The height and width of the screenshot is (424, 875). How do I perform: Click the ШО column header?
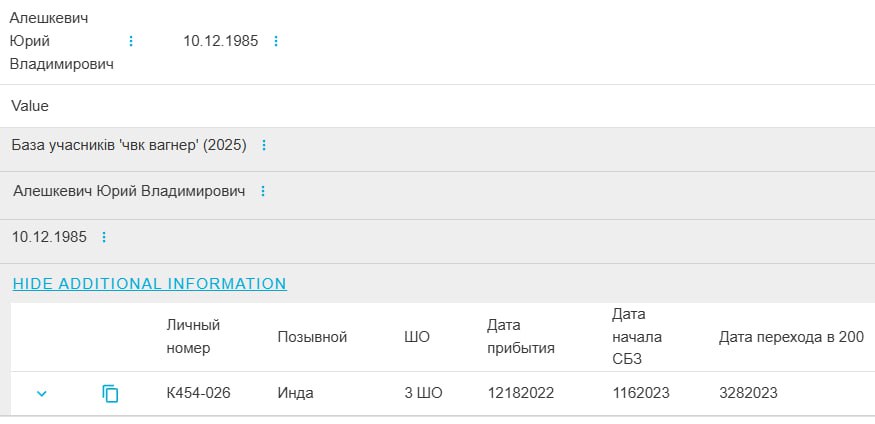(x=417, y=337)
